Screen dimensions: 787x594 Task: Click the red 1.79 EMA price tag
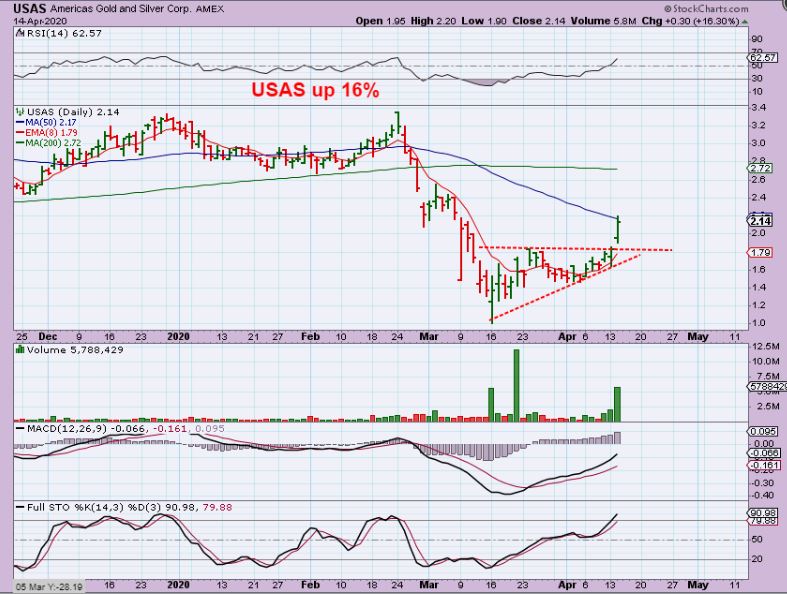pos(759,252)
